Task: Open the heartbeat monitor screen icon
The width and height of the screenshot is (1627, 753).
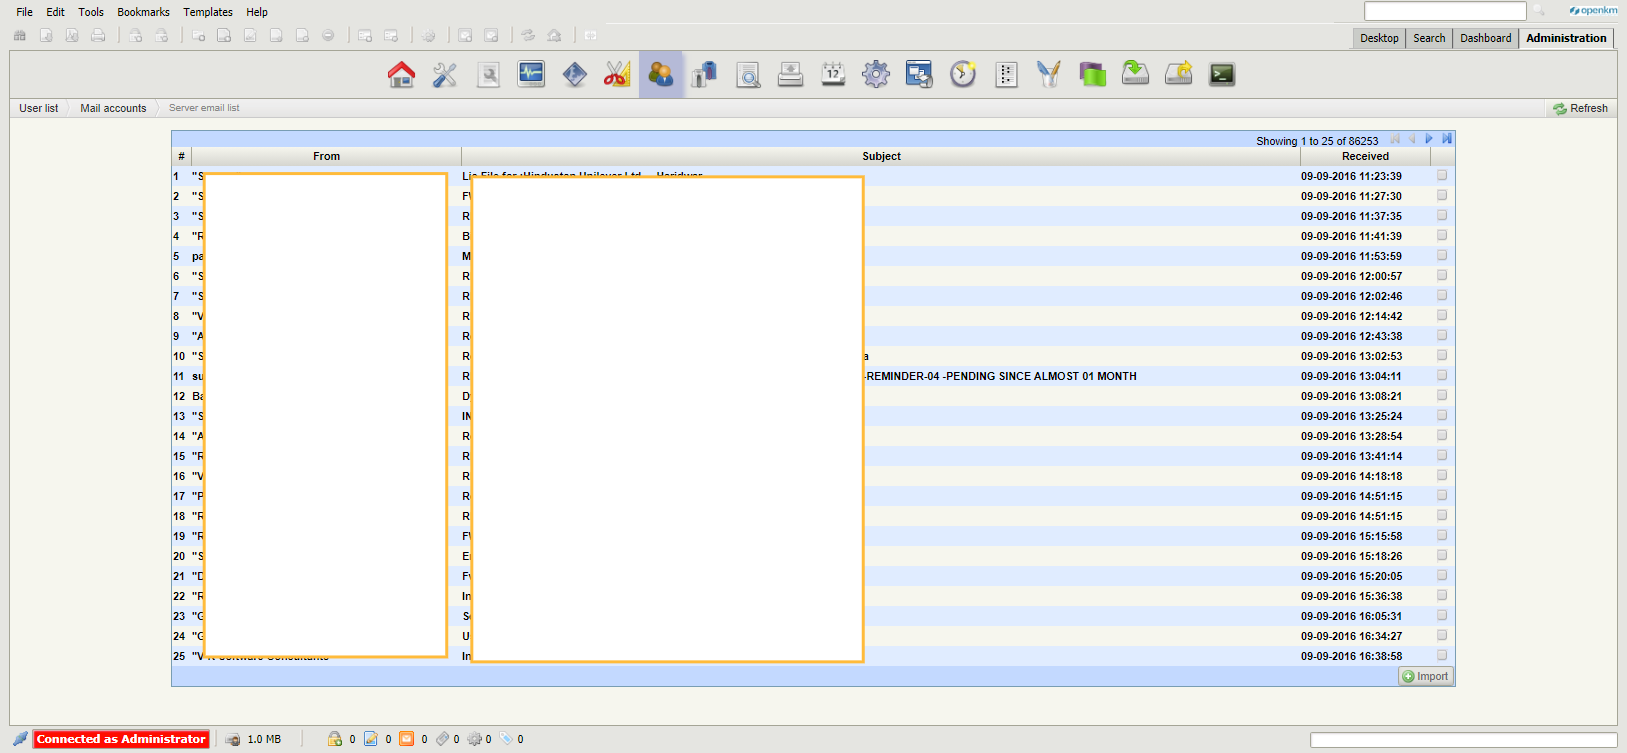Action: [531, 75]
